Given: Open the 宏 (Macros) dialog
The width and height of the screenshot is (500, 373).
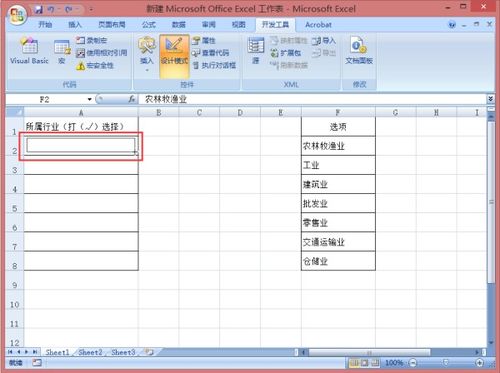Looking at the screenshot, I should point(62,52).
